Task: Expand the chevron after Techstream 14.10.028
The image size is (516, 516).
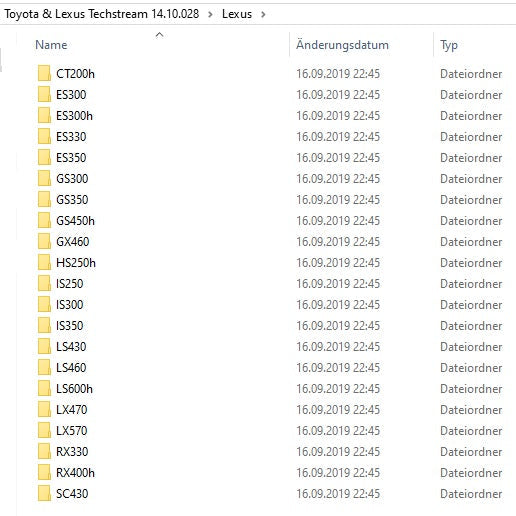Action: (x=210, y=14)
